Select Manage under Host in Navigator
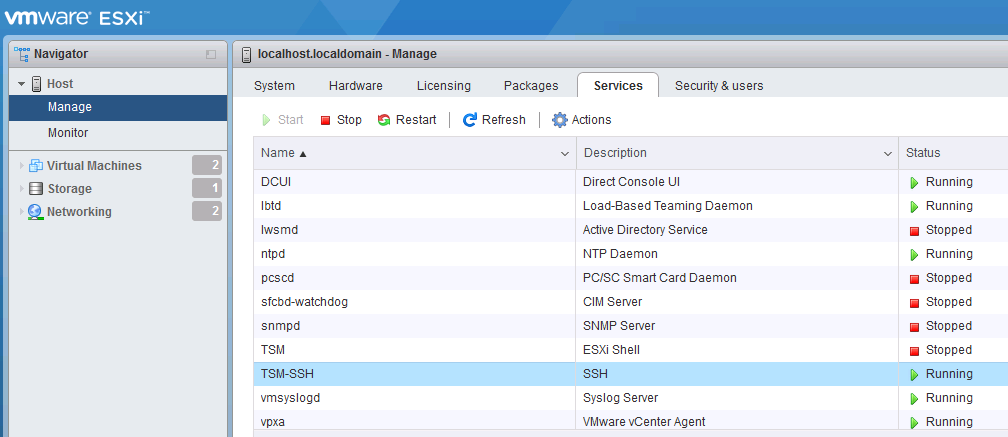Image resolution: width=1008 pixels, height=437 pixels. [118, 107]
